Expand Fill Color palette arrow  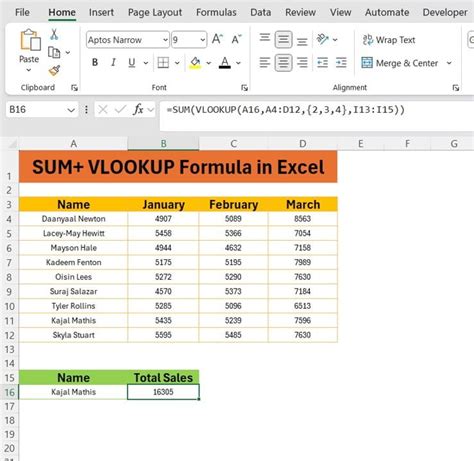coord(209,63)
